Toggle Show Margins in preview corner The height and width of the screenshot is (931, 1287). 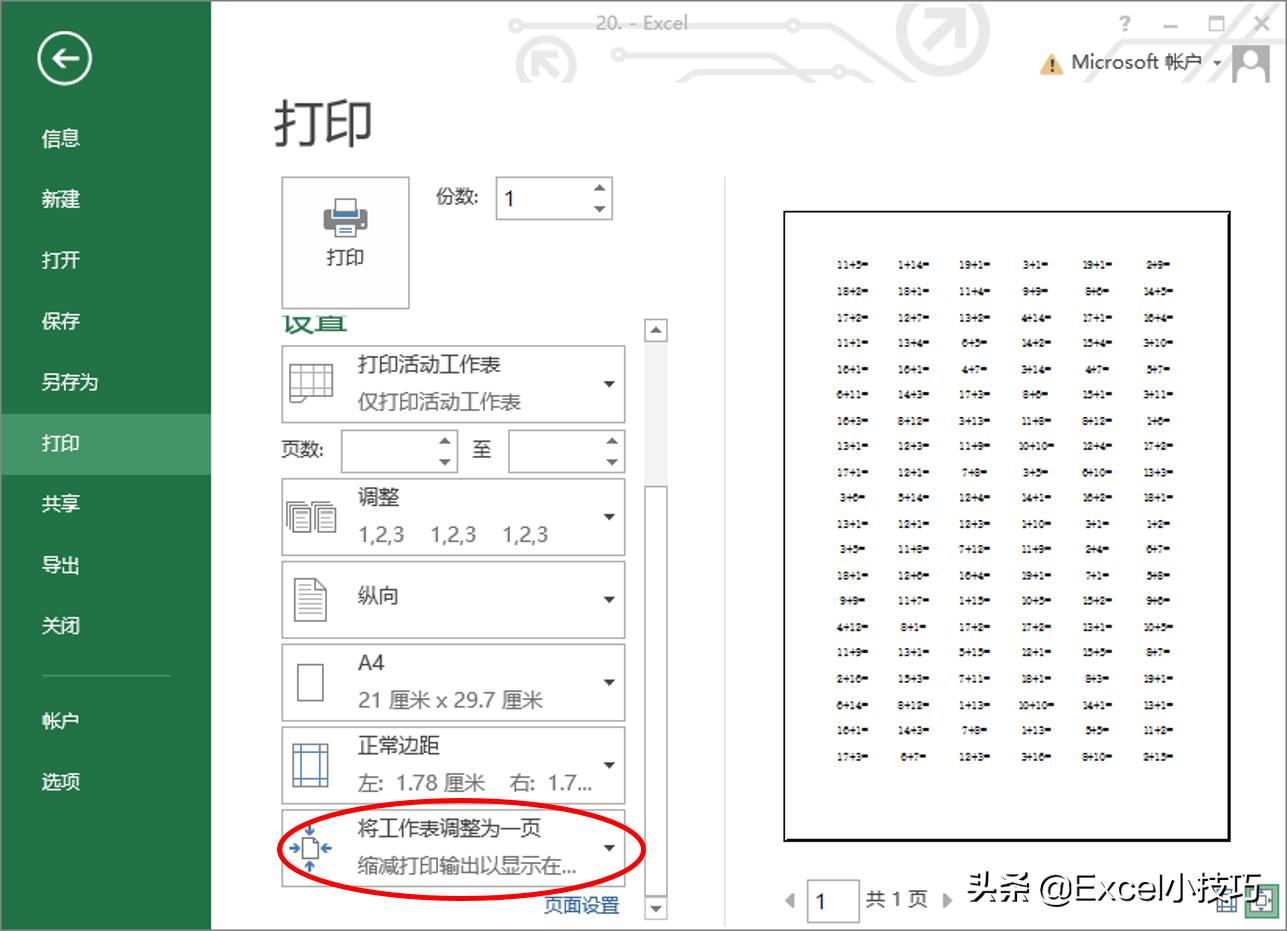[x=1227, y=900]
